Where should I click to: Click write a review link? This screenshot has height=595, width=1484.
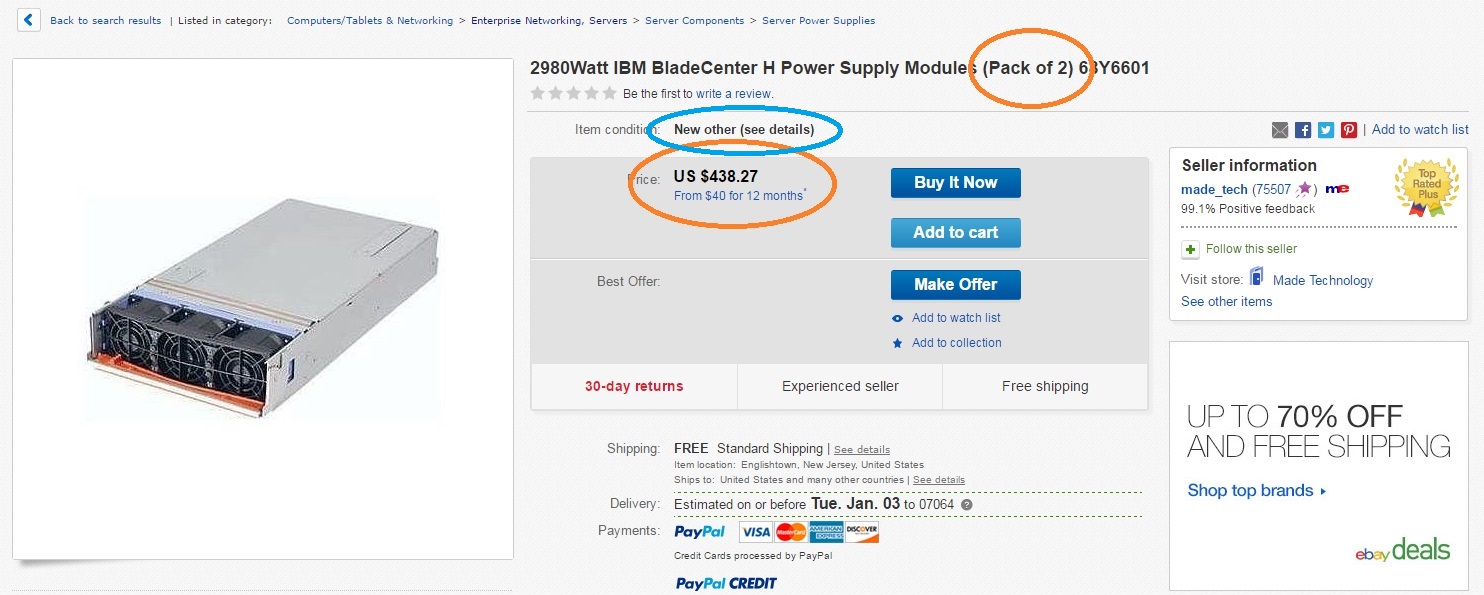734,94
